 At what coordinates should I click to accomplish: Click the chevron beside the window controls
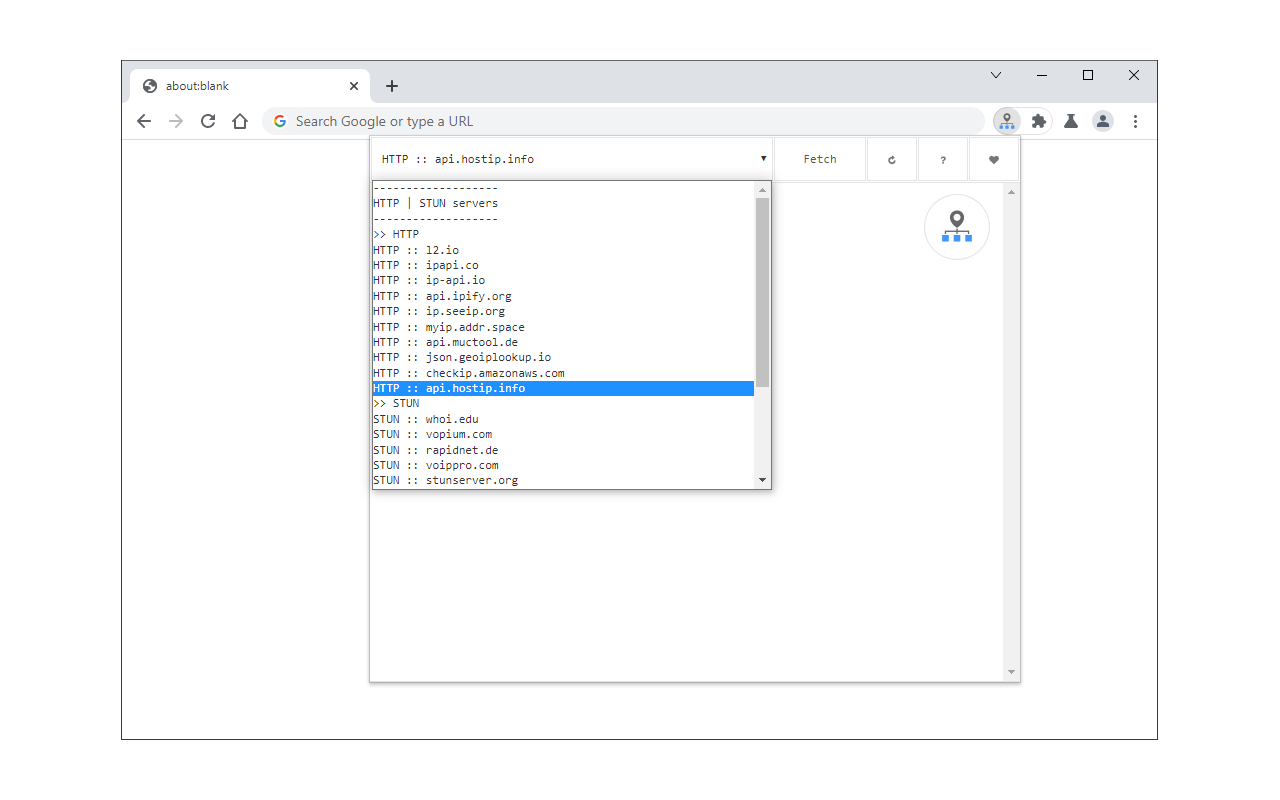click(996, 75)
